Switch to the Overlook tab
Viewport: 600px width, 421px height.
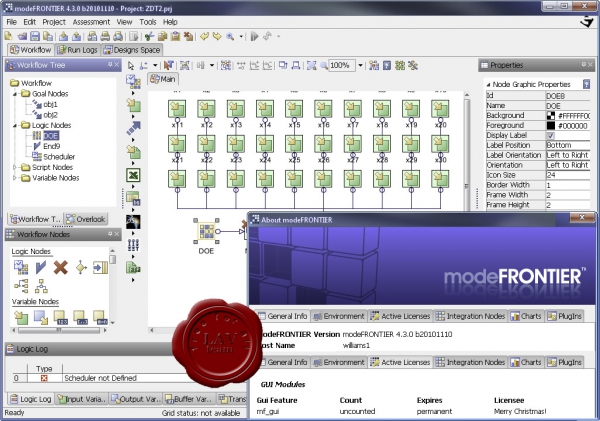(x=86, y=219)
